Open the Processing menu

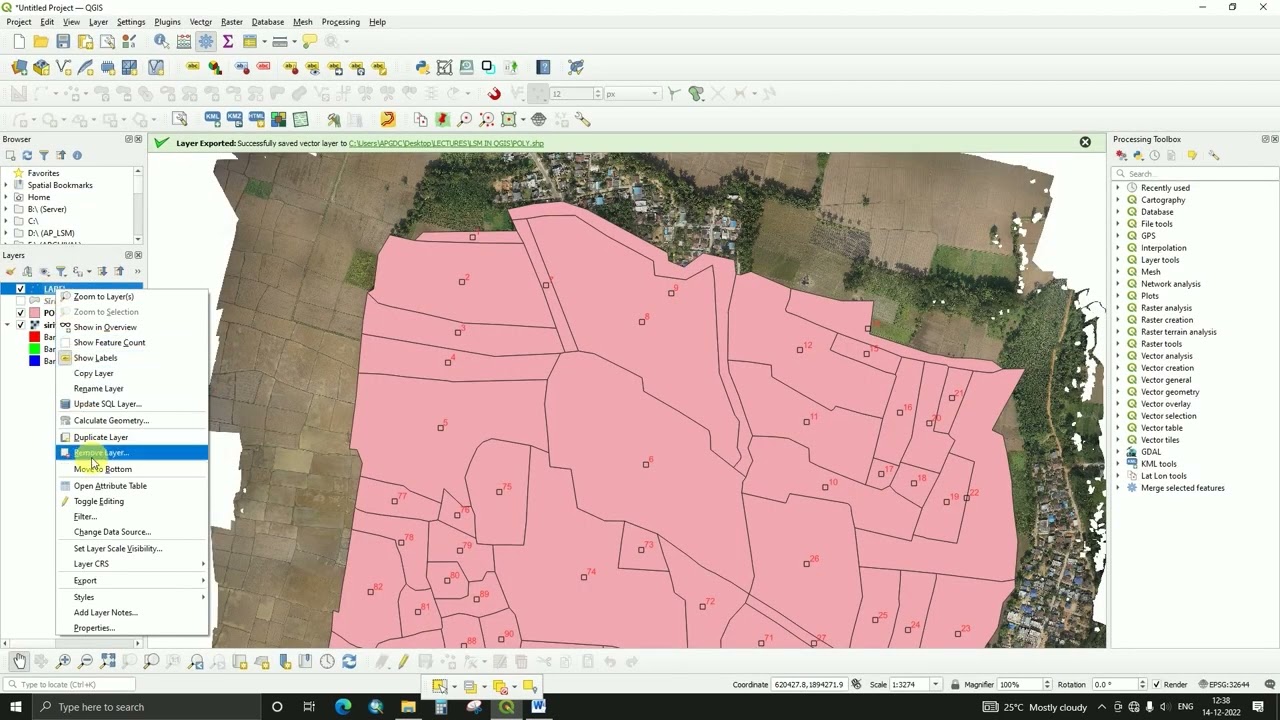[x=340, y=22]
